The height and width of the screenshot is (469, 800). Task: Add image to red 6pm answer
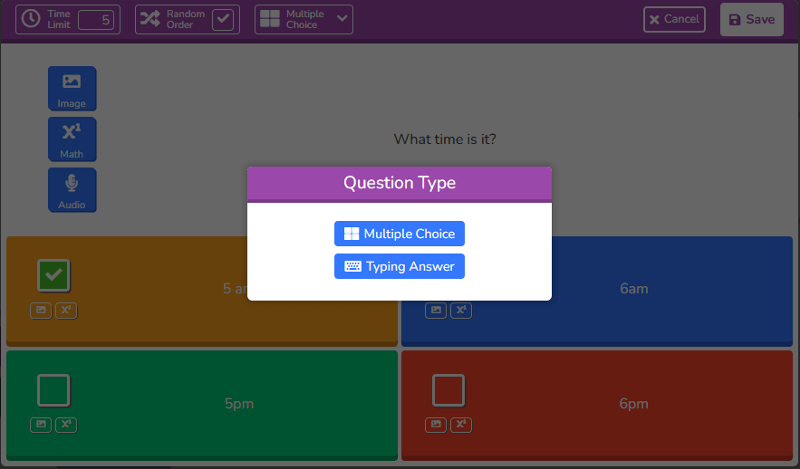436,425
